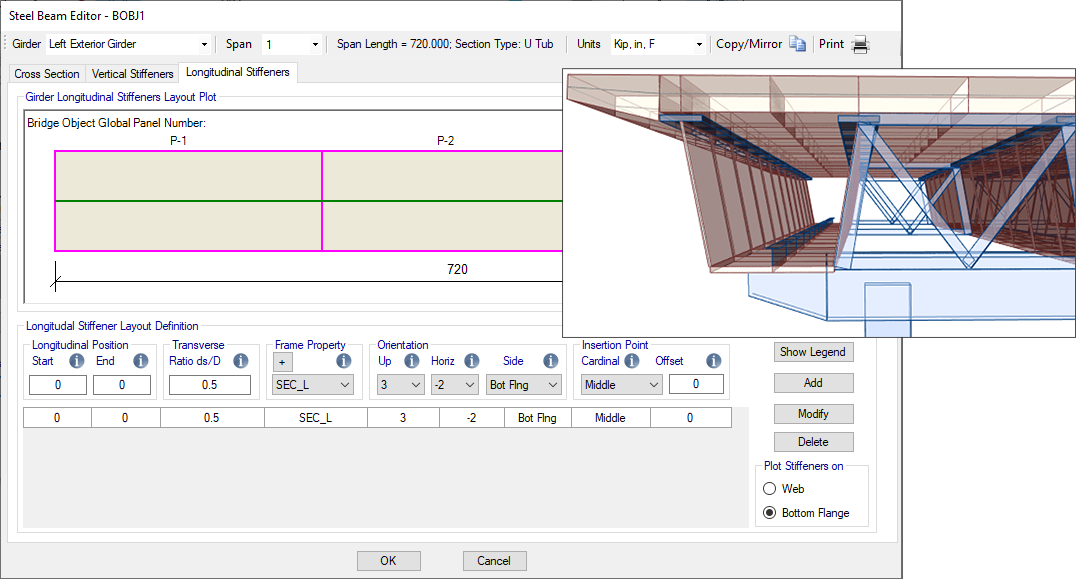Click the OK button

coord(388,561)
